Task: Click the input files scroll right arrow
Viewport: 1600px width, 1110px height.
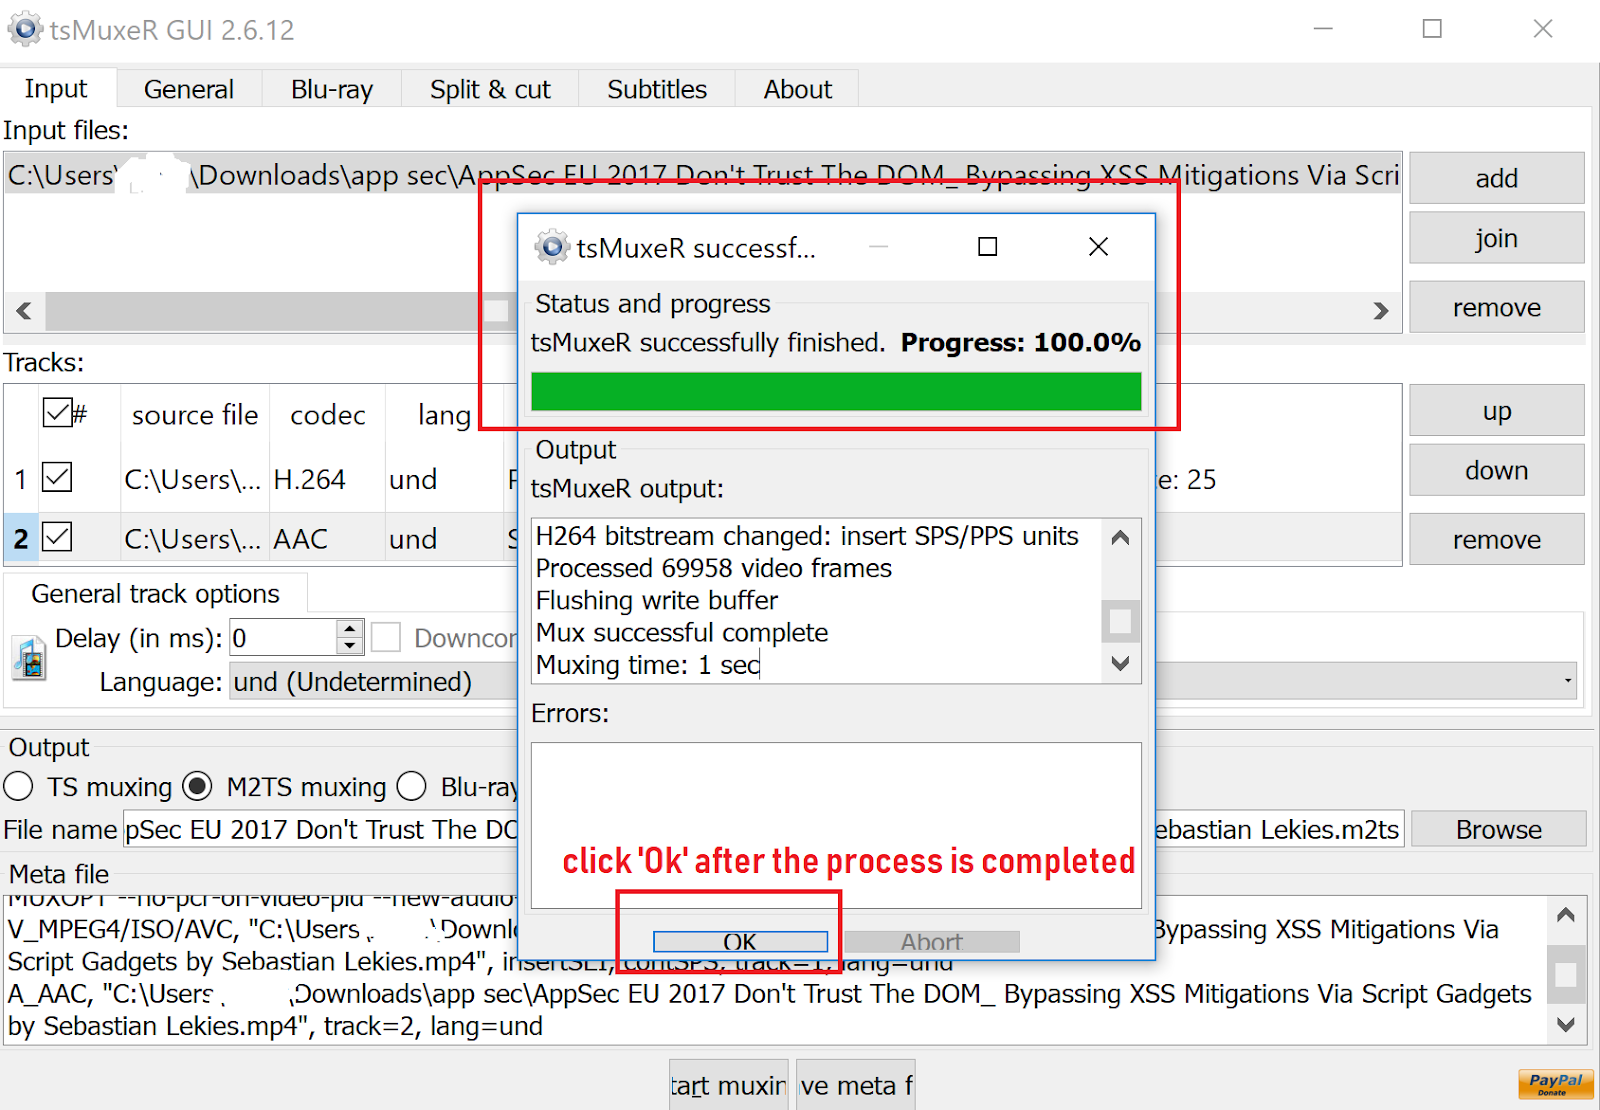Action: click(x=1381, y=311)
